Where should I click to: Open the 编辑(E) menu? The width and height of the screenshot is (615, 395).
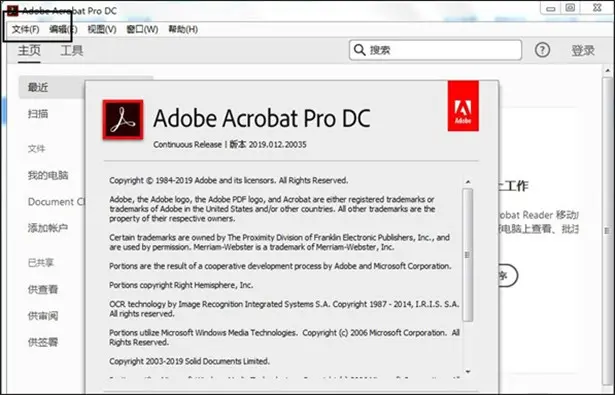pyautogui.click(x=63, y=29)
